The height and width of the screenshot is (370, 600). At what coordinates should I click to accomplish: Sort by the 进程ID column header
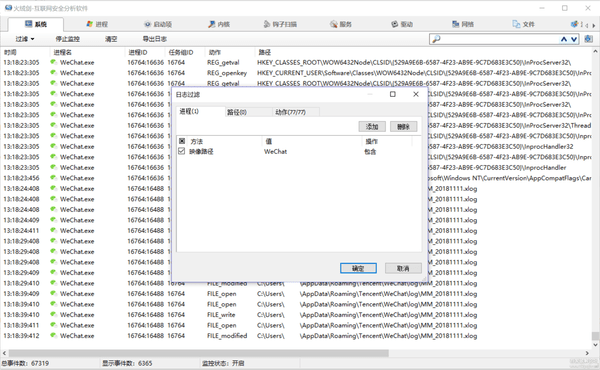click(x=137, y=52)
